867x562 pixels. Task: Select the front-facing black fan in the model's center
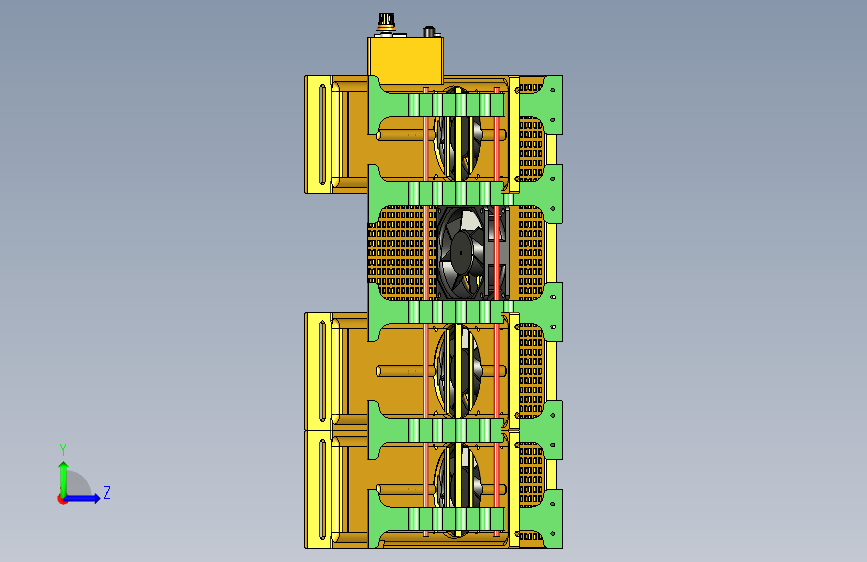[461, 253]
